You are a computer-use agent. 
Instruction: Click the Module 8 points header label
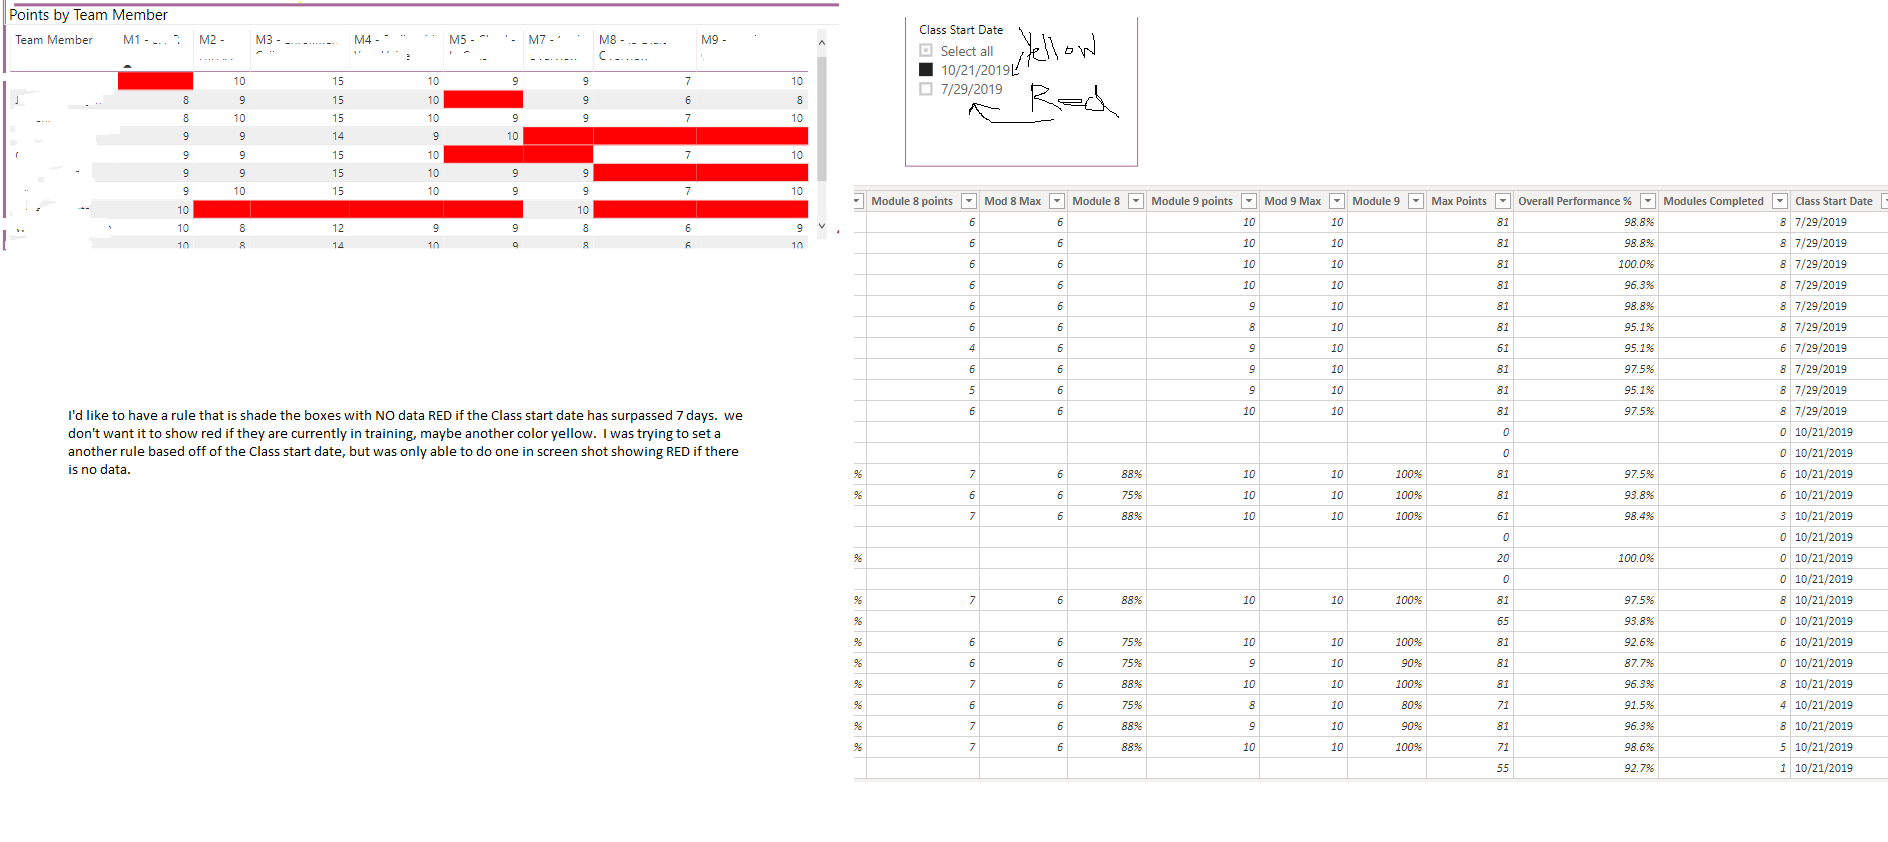(x=912, y=201)
